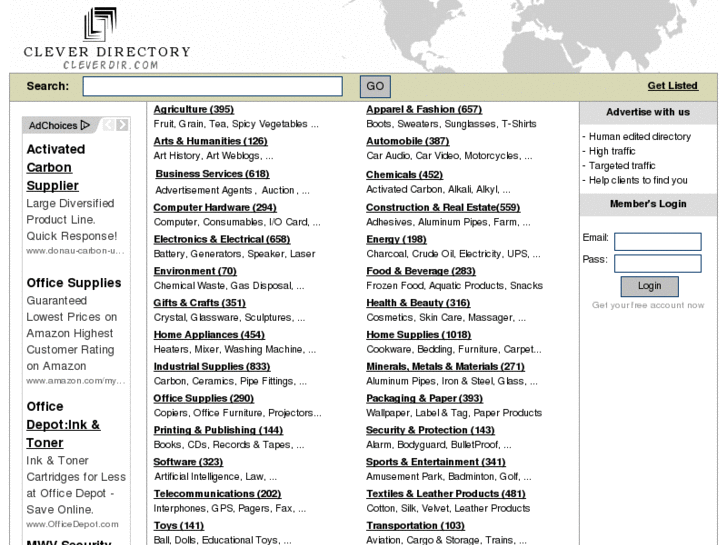Click the ad previous arrow
This screenshot has width=727, height=545.
pos(108,125)
